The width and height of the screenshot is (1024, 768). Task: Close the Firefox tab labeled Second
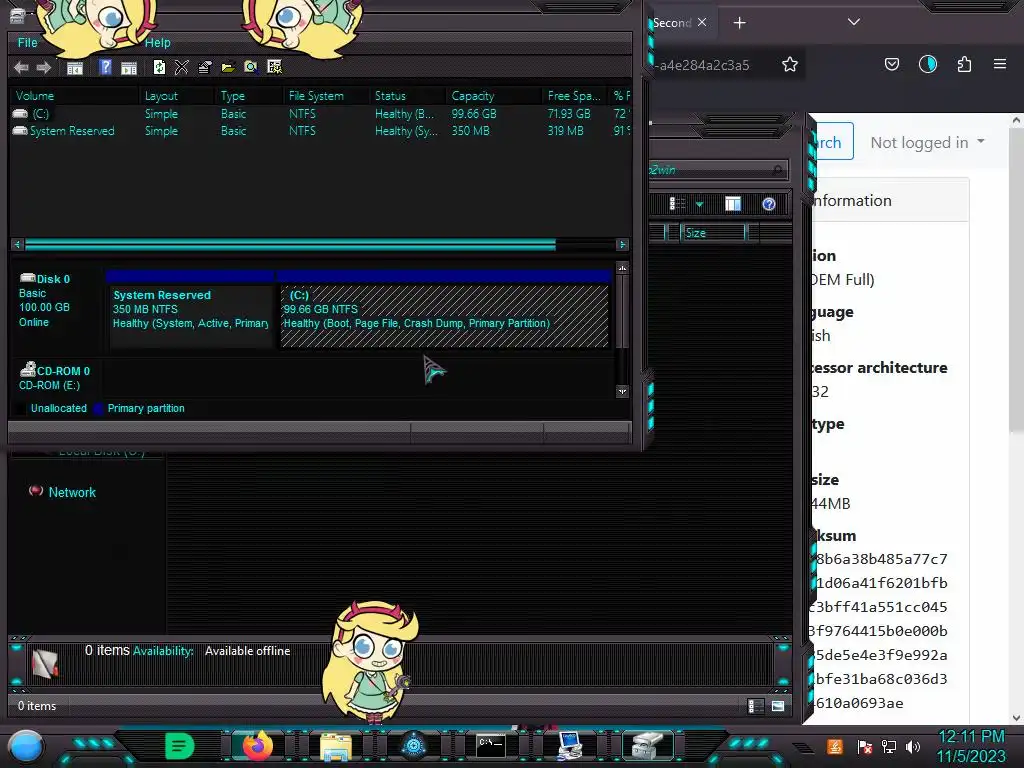[701, 22]
